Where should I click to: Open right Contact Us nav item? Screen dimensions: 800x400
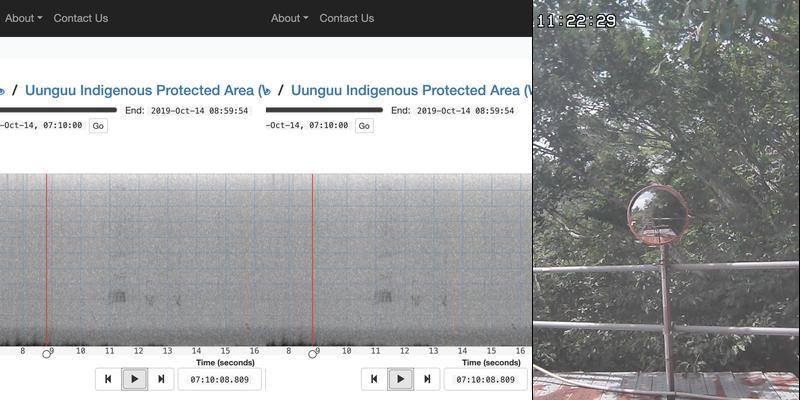tap(347, 18)
